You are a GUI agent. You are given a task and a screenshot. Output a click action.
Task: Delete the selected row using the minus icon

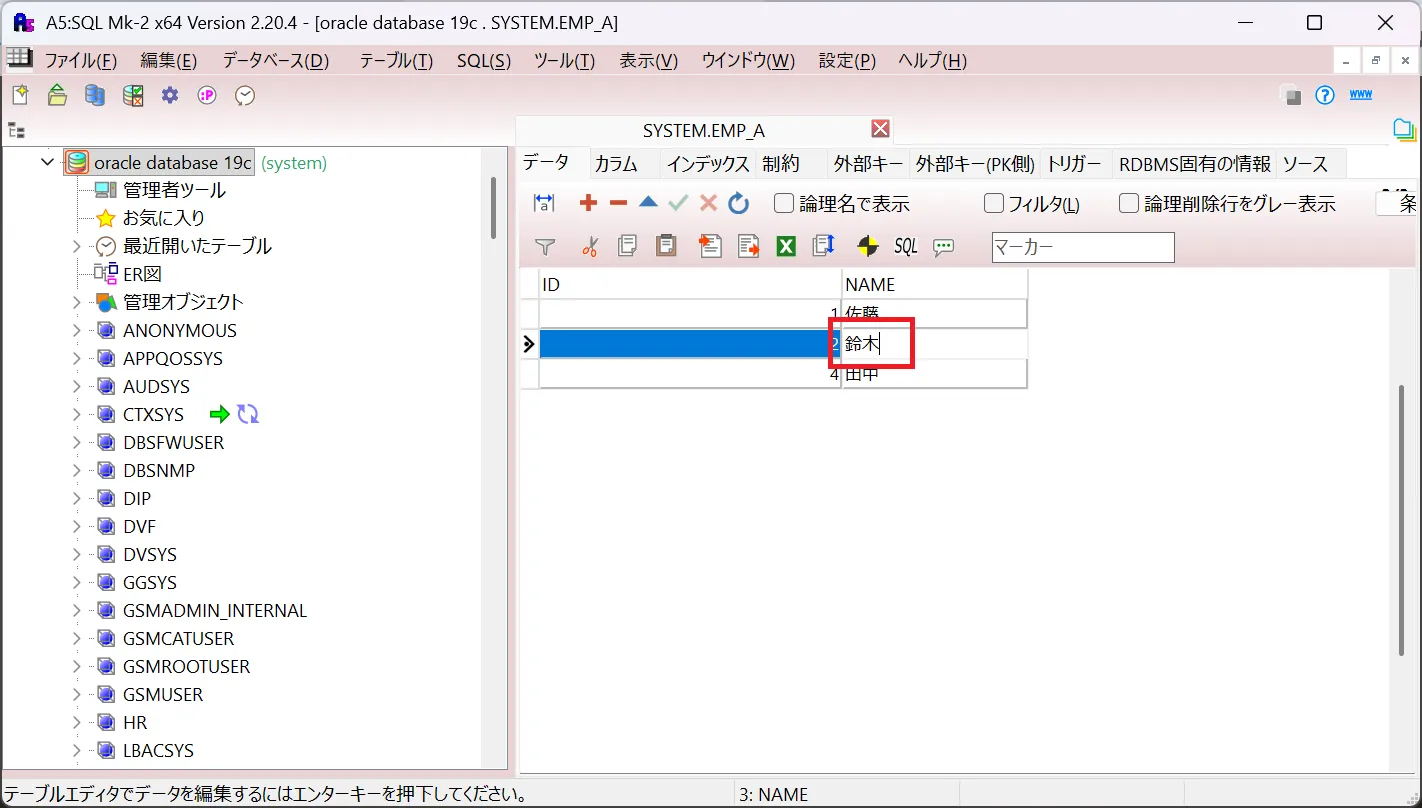[618, 202]
